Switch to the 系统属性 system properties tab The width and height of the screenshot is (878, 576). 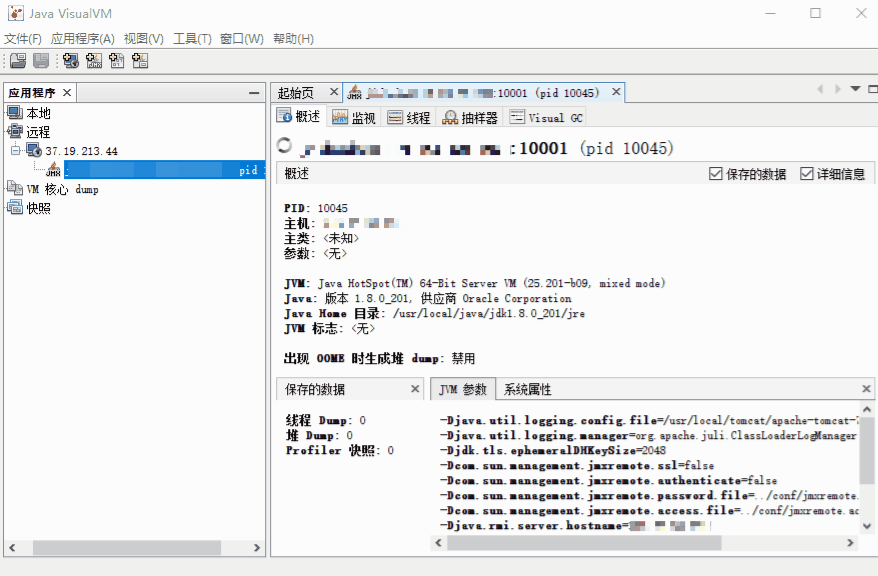pos(527,389)
